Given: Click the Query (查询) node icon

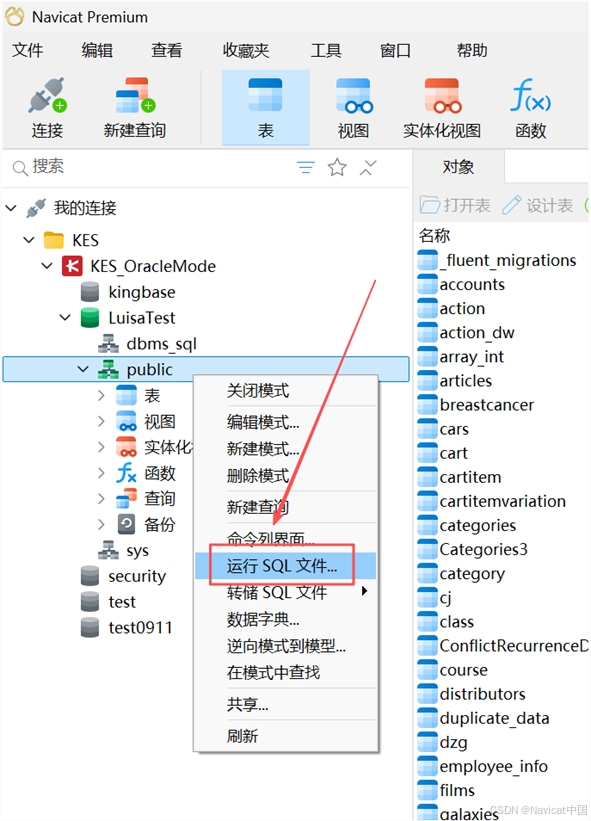Looking at the screenshot, I should coord(126,498).
